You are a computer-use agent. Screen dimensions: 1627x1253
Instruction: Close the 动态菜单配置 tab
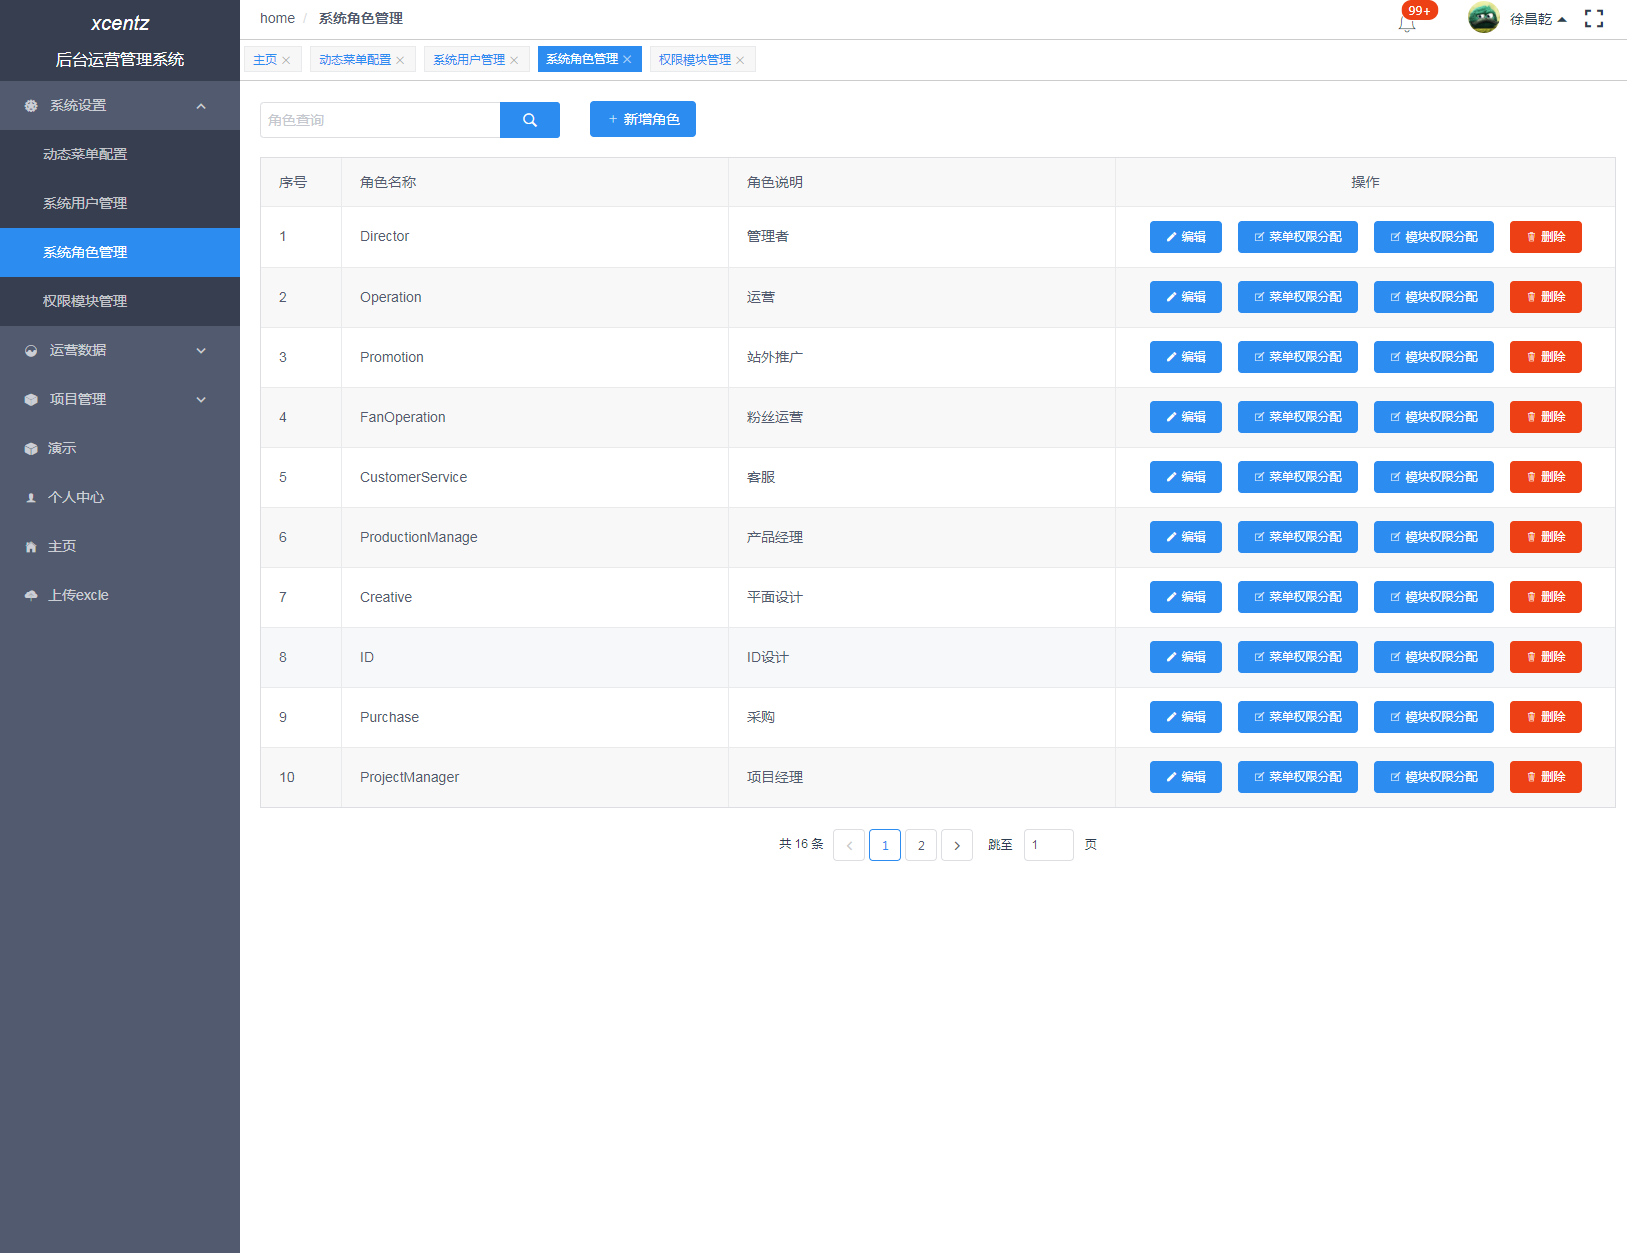(400, 60)
